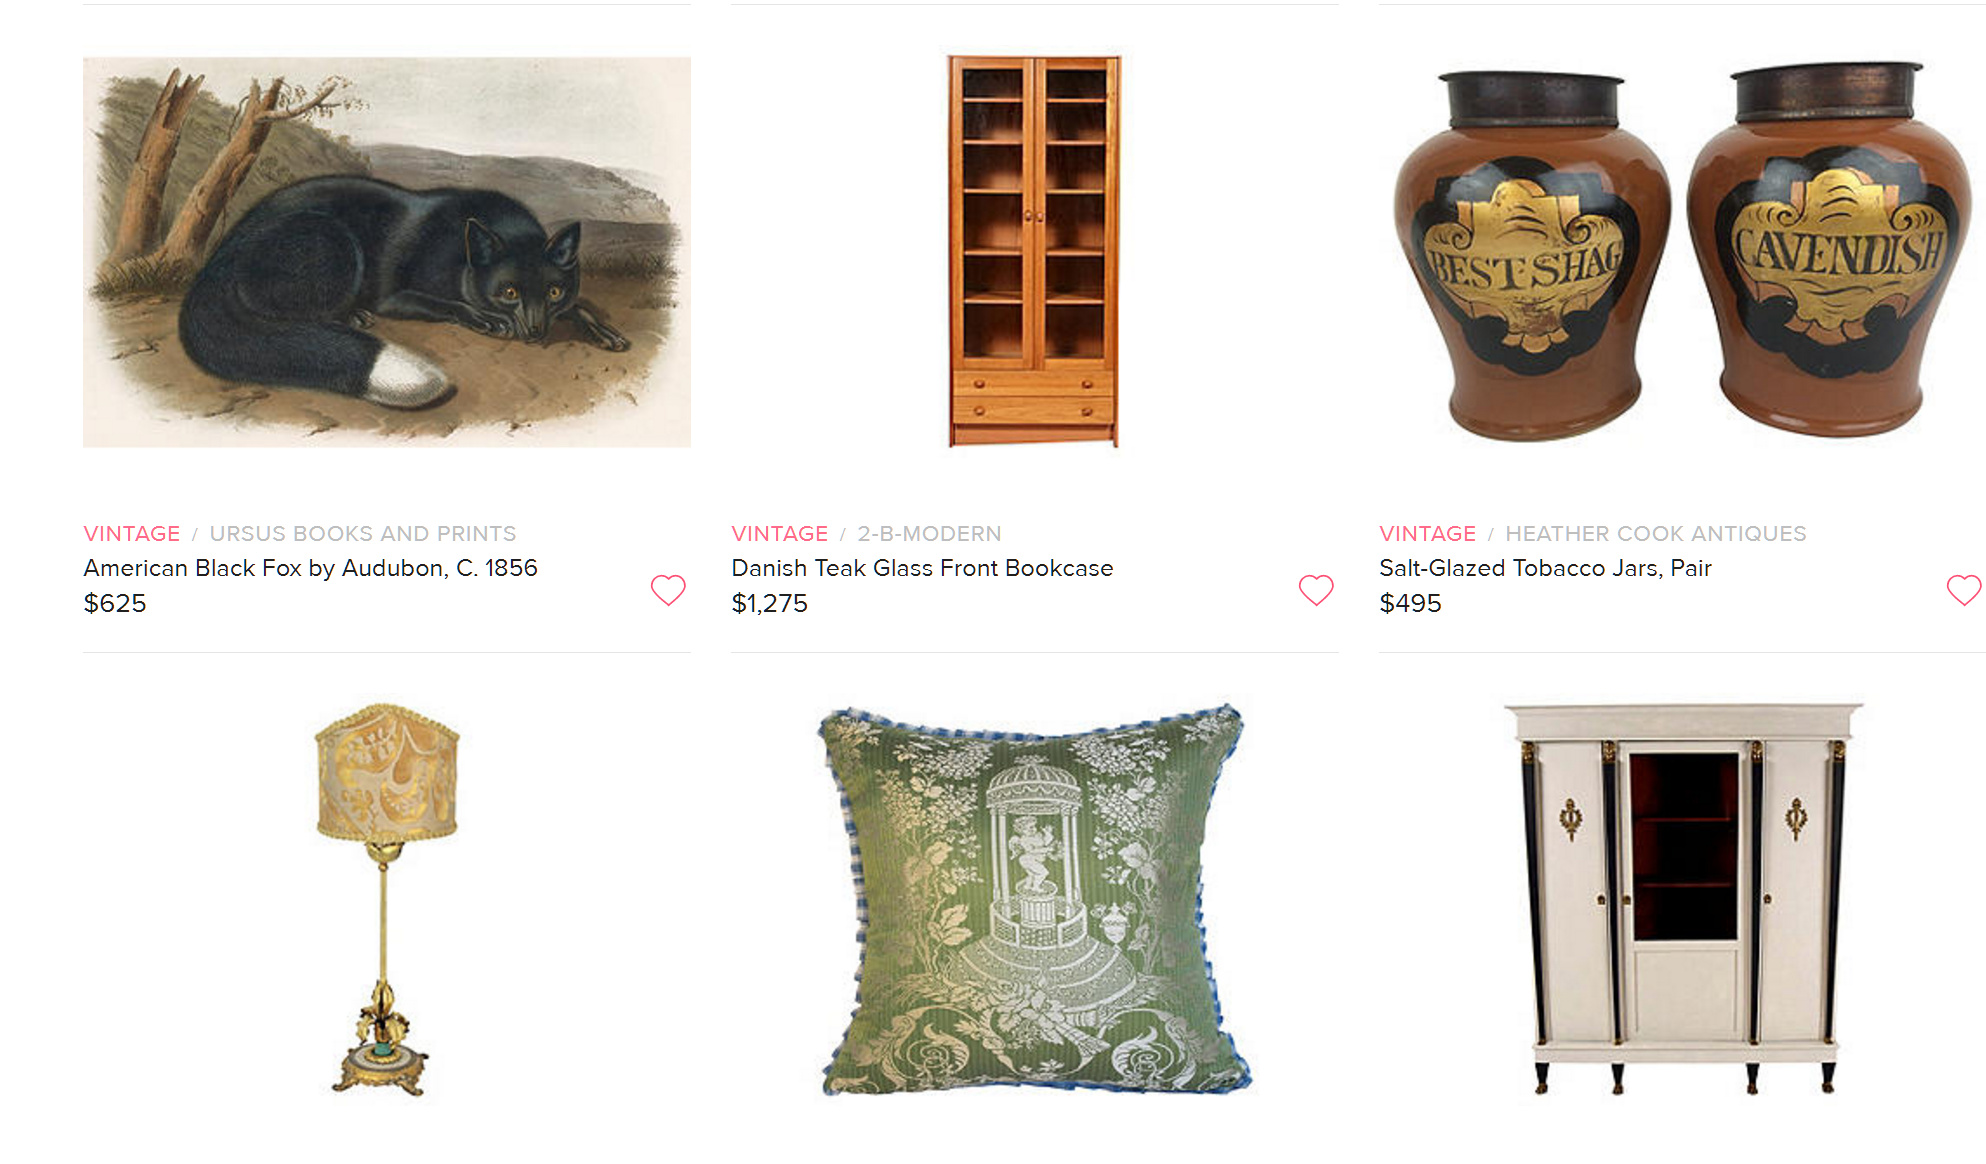Viewport: 1986px width, 1164px height.
Task: Click the $1,275 bookcase price
Action: [x=769, y=603]
